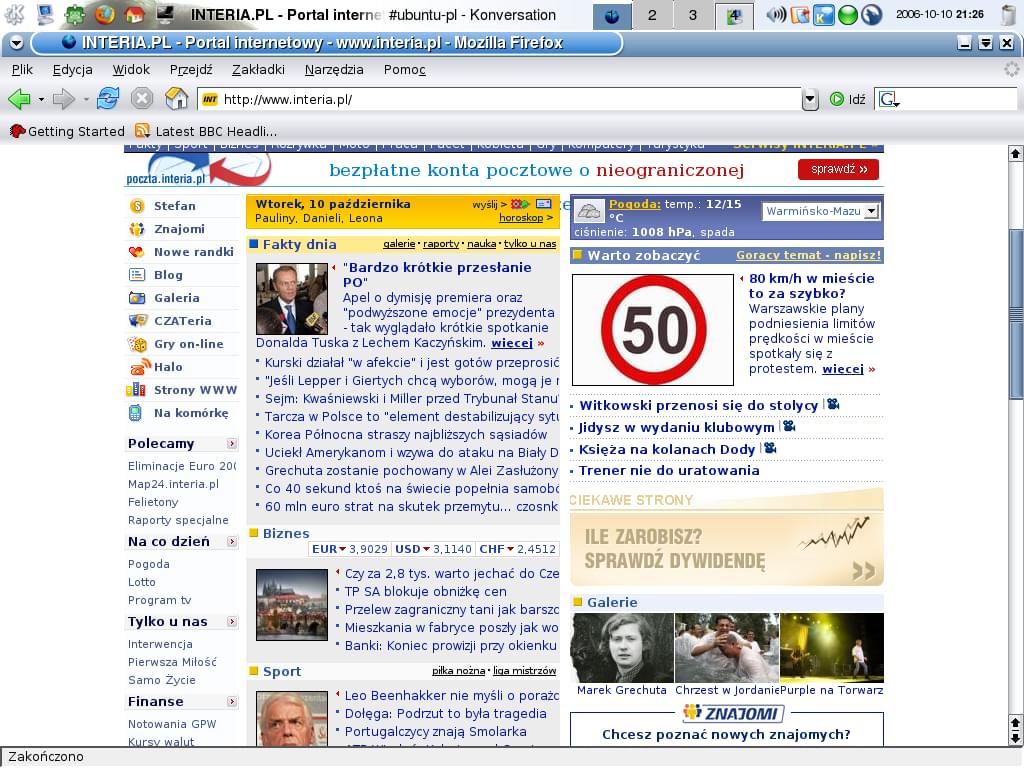Open the KDE menu gear icon

(x=14, y=14)
